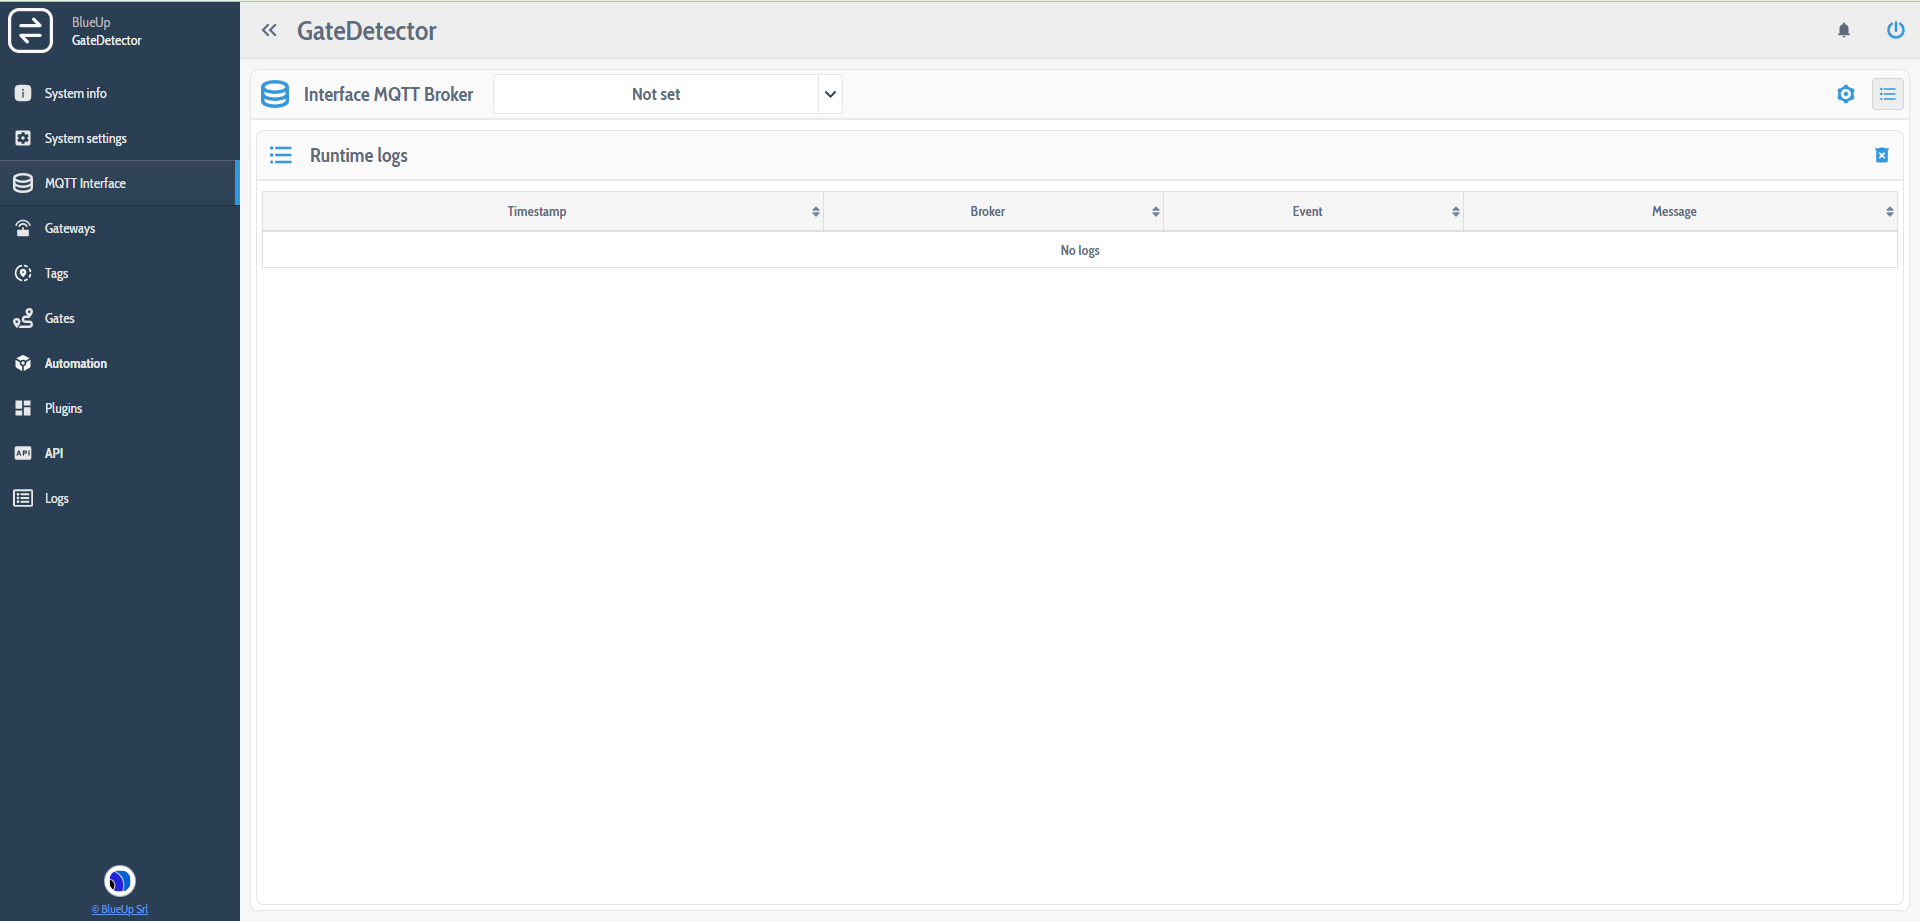Image resolution: width=1920 pixels, height=921 pixels.
Task: Click the power button
Action: point(1896,30)
